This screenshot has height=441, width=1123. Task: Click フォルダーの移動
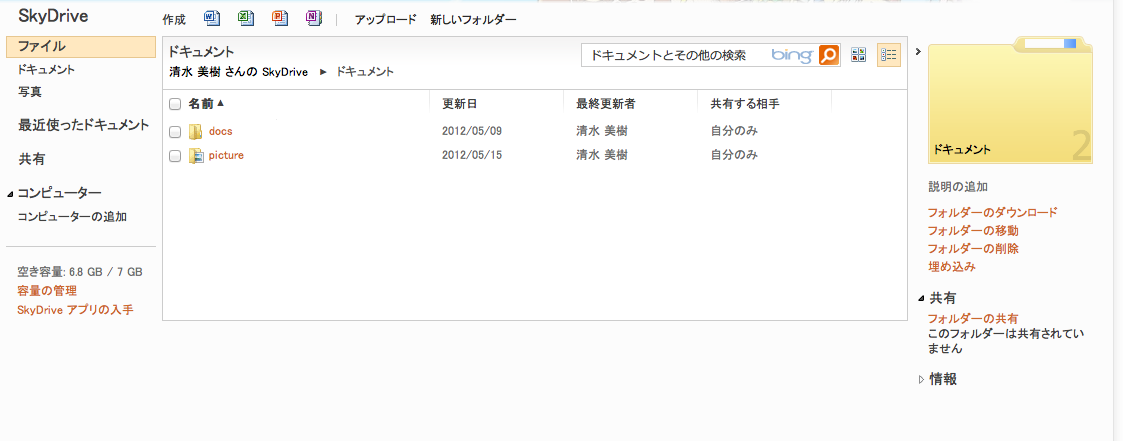tap(973, 231)
